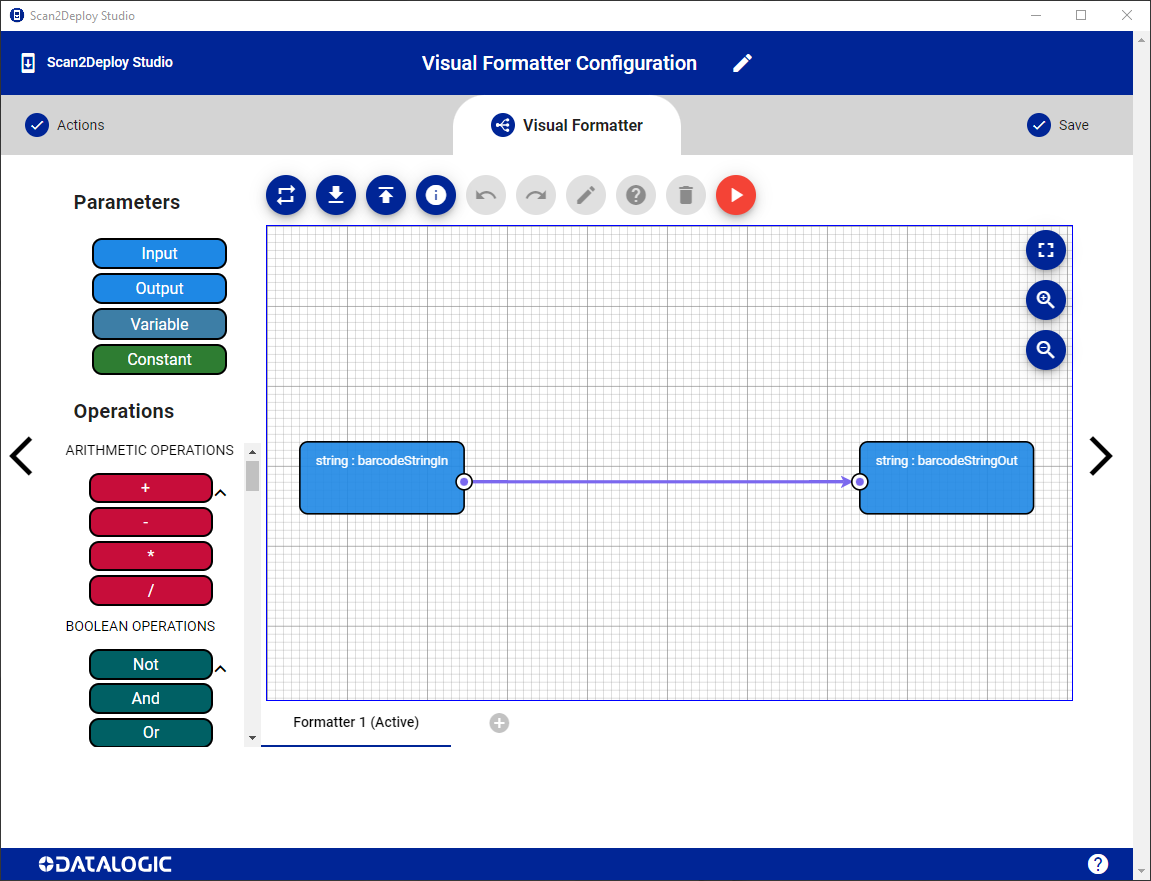This screenshot has height=881, width=1151.
Task: Click the operations list scrollbar down arrow
Action: pos(252,738)
